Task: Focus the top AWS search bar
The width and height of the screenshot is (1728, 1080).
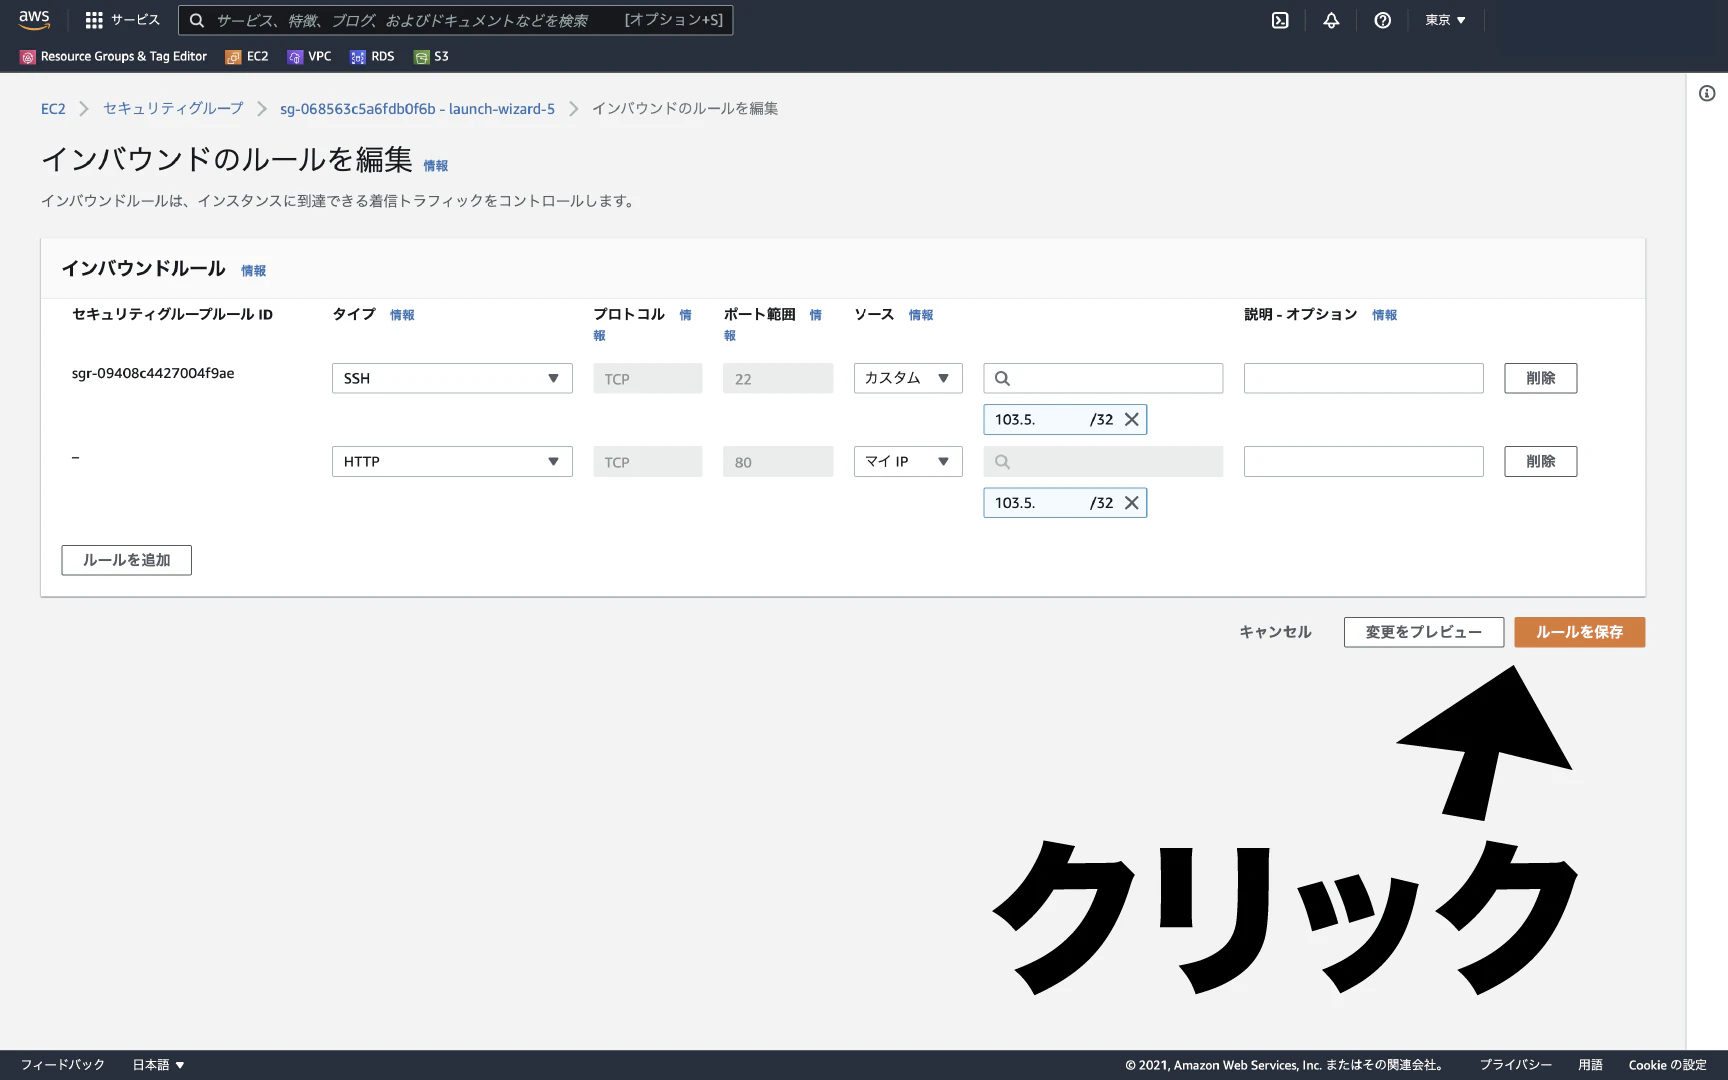Action: [x=455, y=20]
